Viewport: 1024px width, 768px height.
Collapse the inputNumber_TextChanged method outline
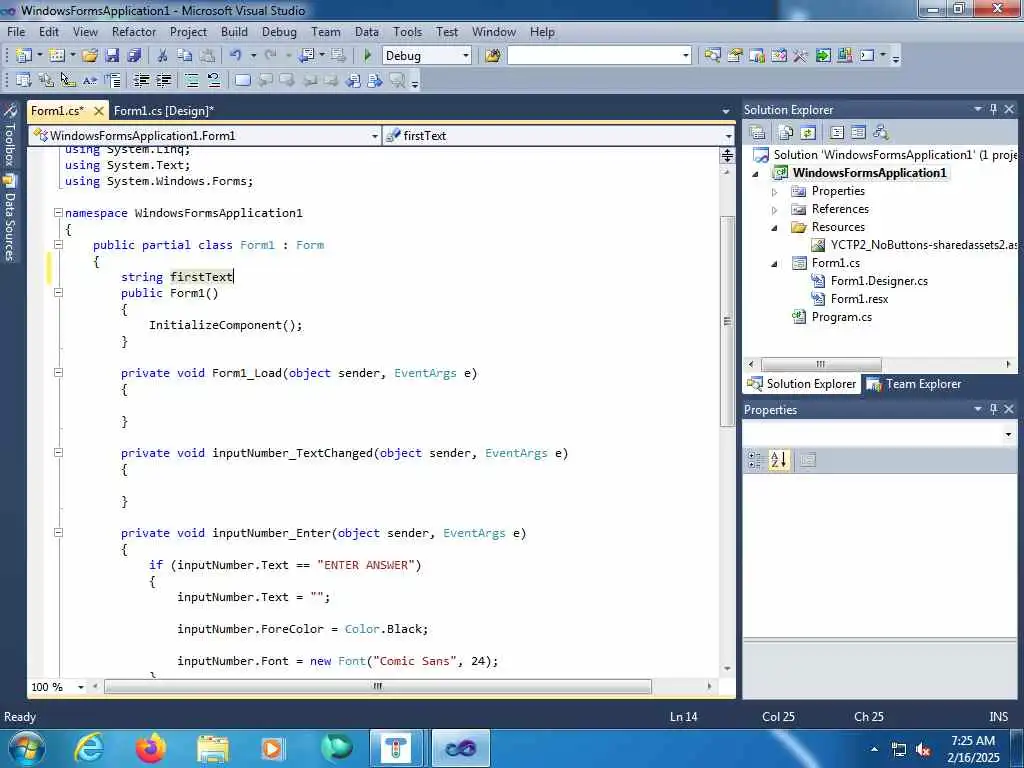tap(58, 453)
